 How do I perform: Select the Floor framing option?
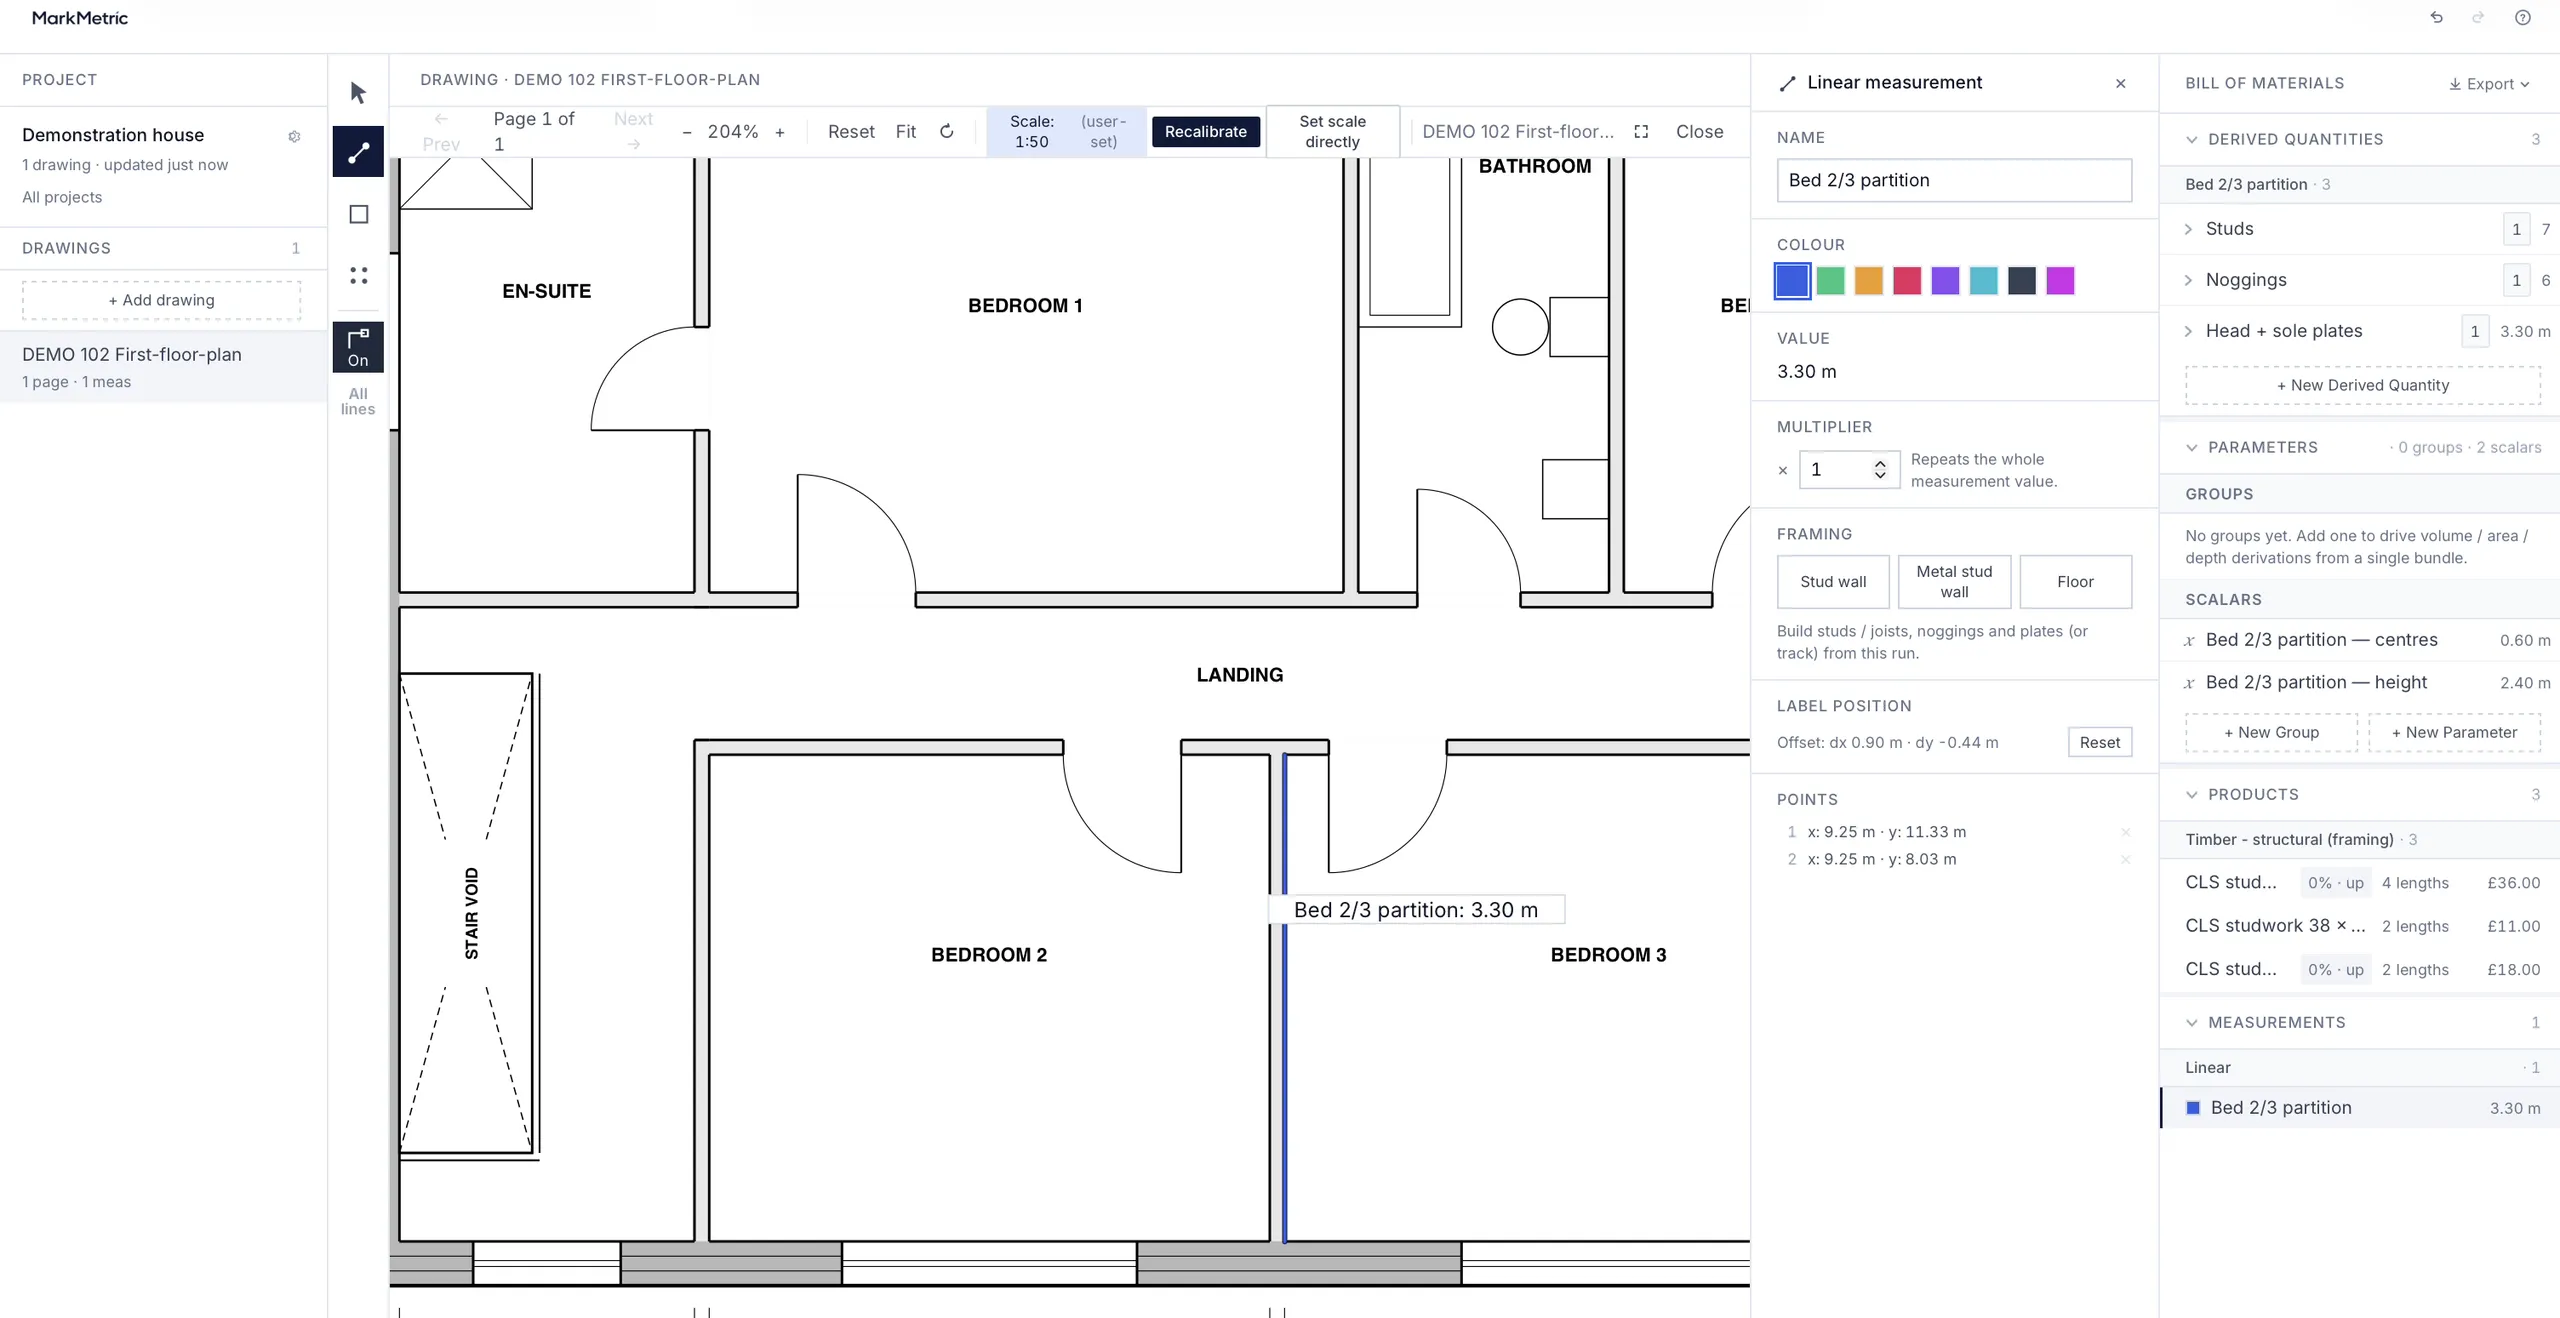click(2075, 582)
